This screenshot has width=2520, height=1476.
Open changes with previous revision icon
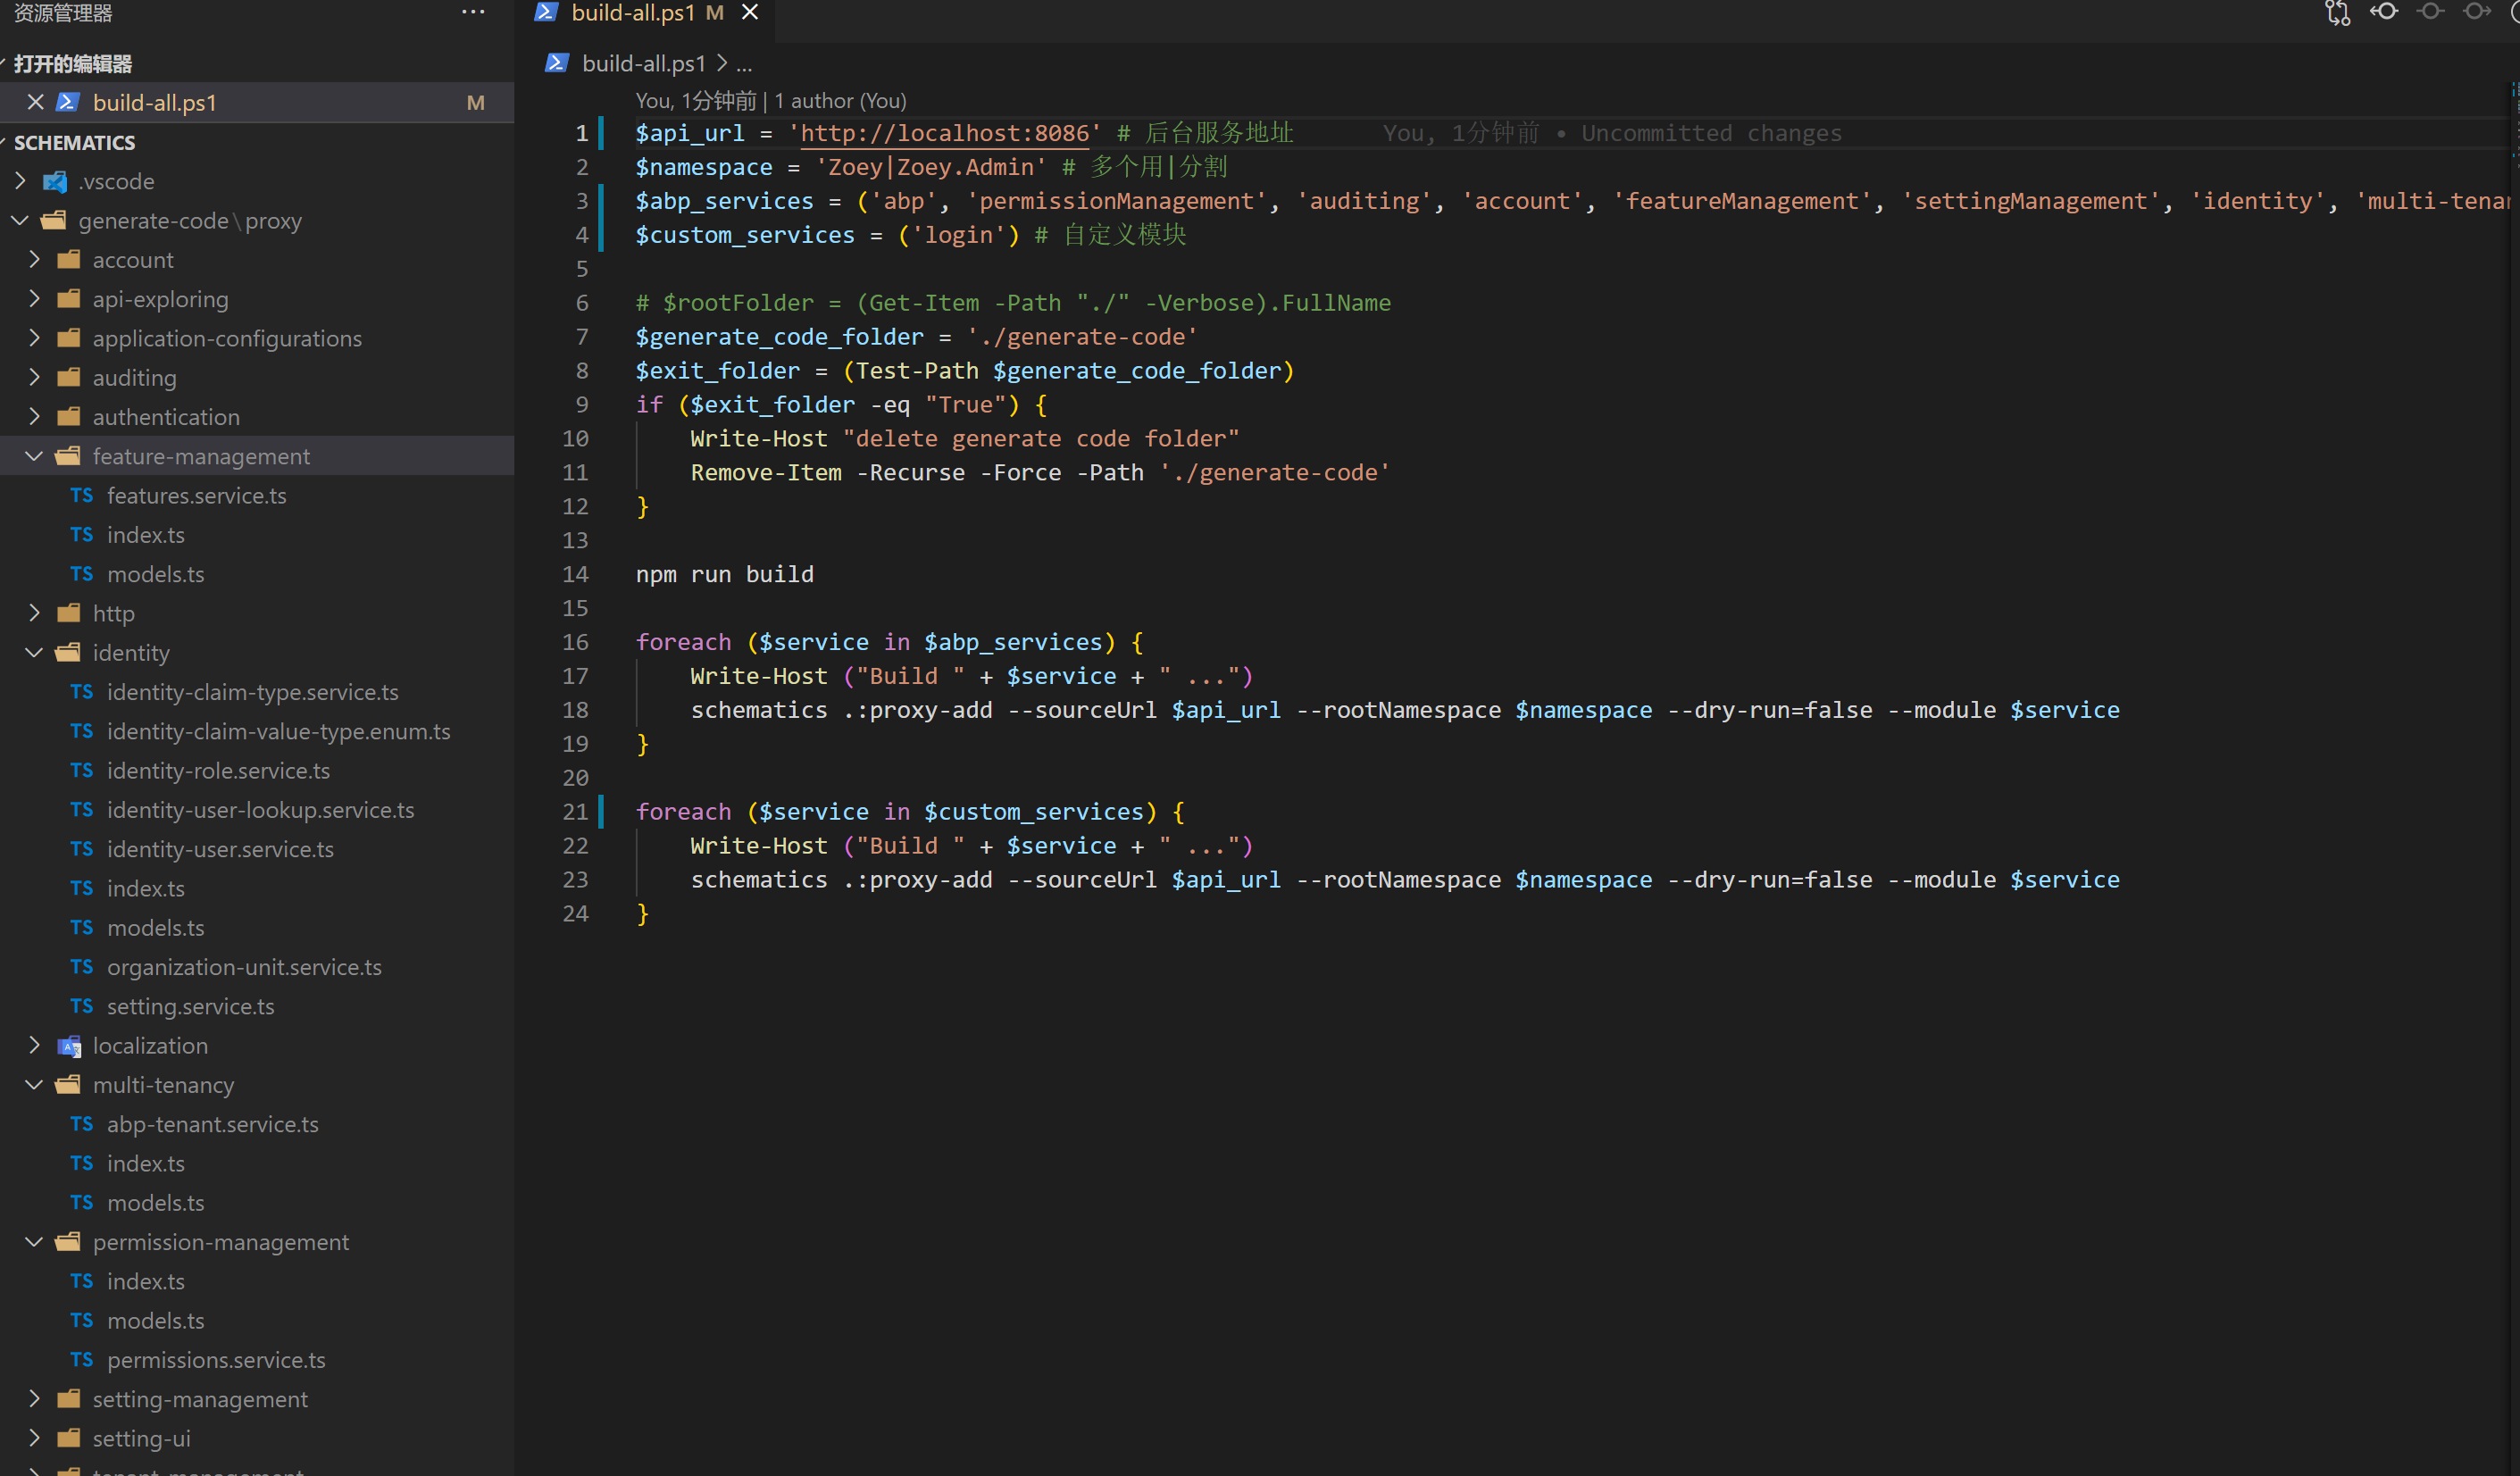2384,12
